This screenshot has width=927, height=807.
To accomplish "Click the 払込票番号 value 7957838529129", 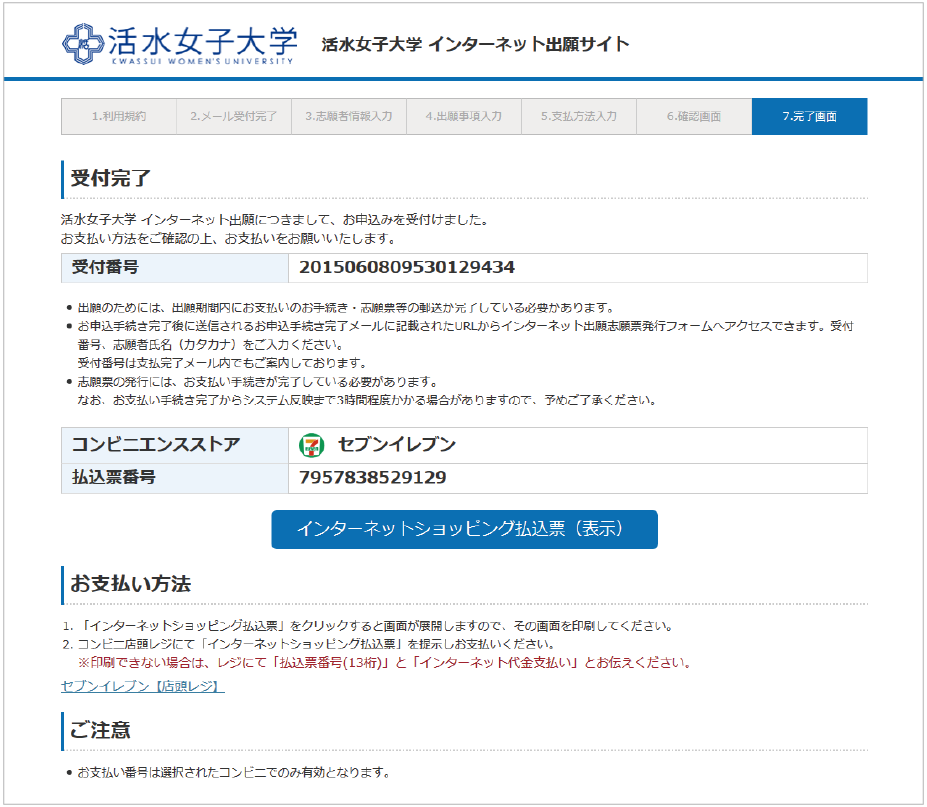I will tap(373, 478).
